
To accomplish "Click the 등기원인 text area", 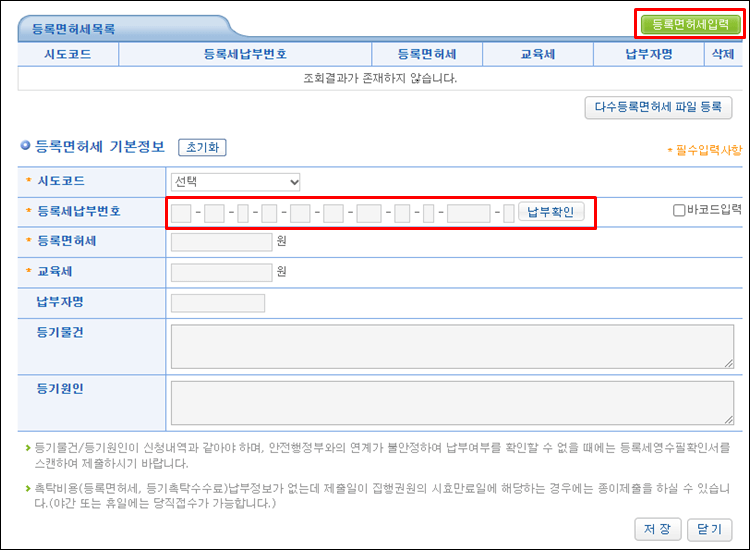I will (452, 403).
